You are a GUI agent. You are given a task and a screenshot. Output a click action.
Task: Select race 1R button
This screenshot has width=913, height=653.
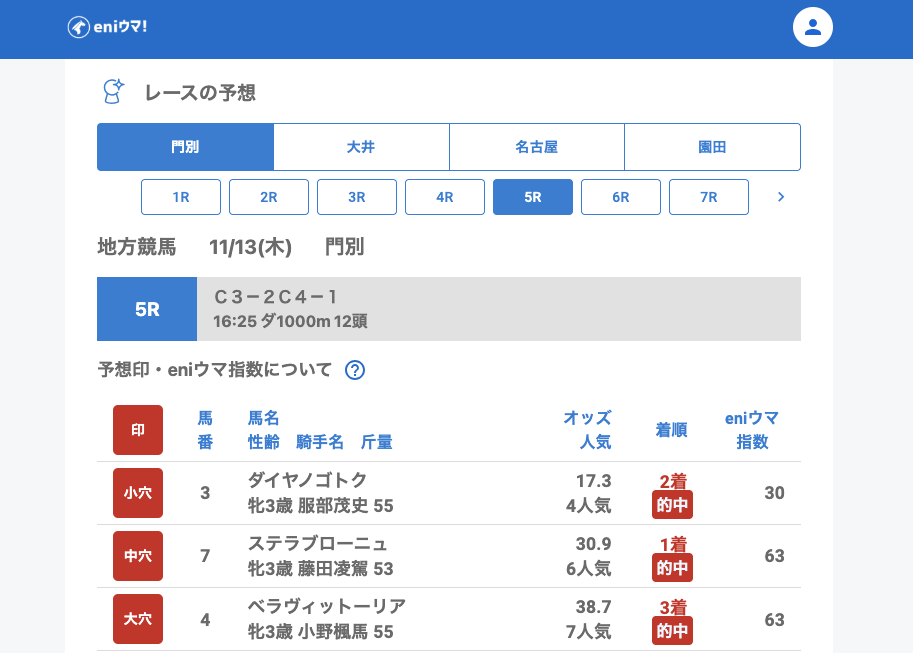pos(181,197)
